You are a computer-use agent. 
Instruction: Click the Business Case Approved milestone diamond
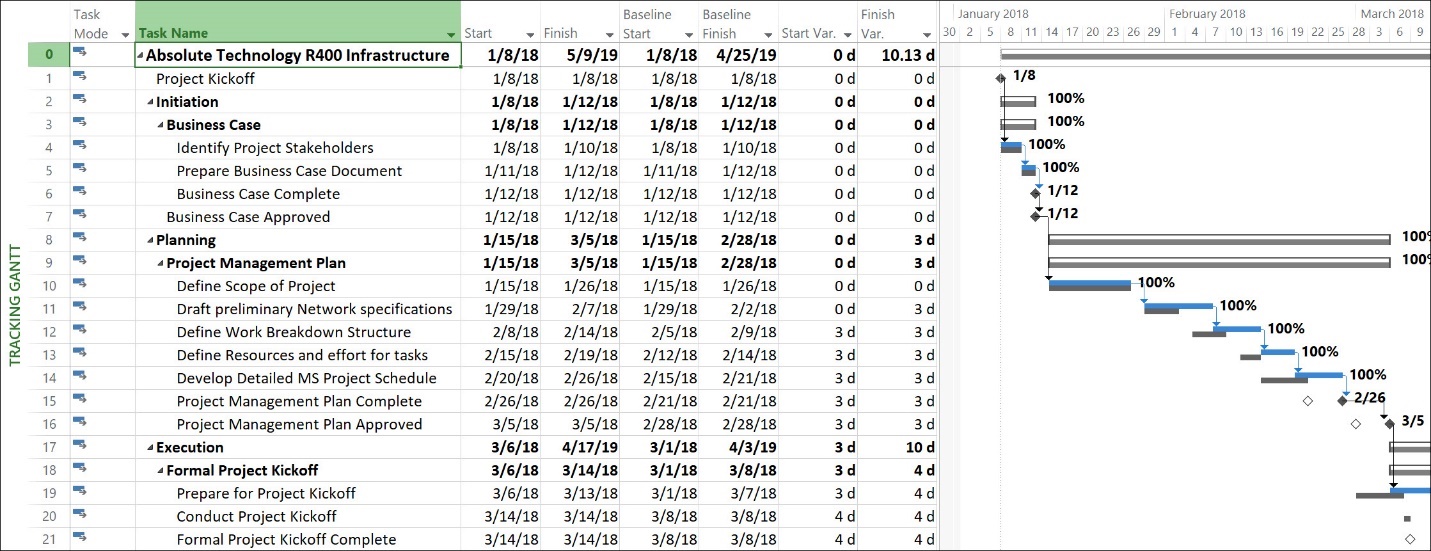tap(1035, 215)
